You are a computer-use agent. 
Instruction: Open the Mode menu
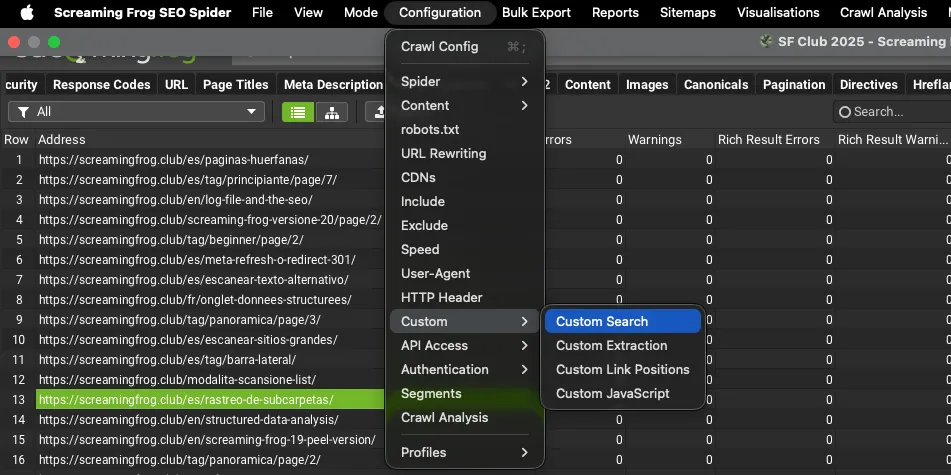360,13
